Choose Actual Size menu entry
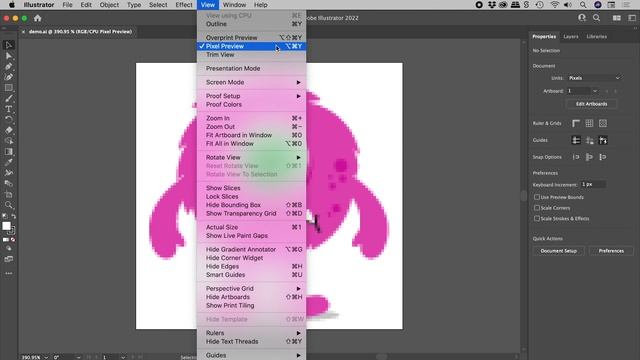640x360 pixels. [x=251, y=227]
